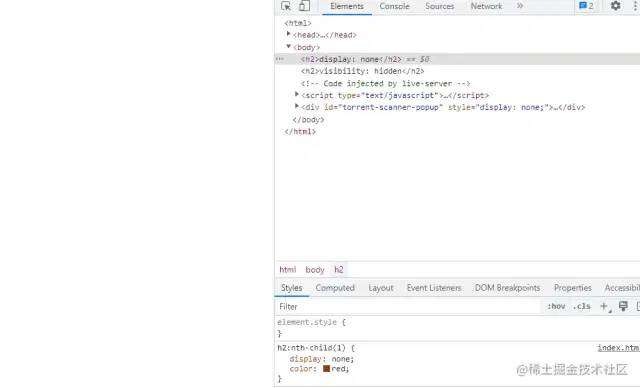Toggle the device toolbar icon
Image resolution: width=640 pixels, height=388 pixels.
pos(304,6)
